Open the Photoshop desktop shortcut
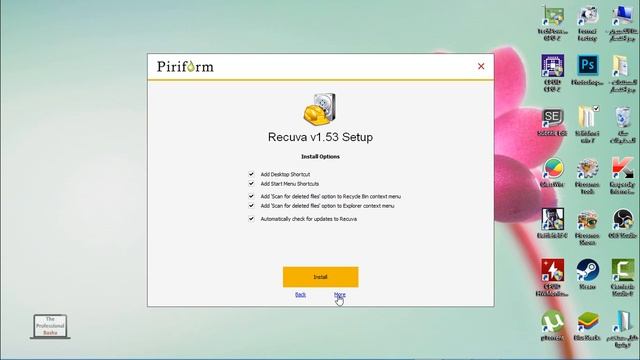640x360 pixels. 587,70
